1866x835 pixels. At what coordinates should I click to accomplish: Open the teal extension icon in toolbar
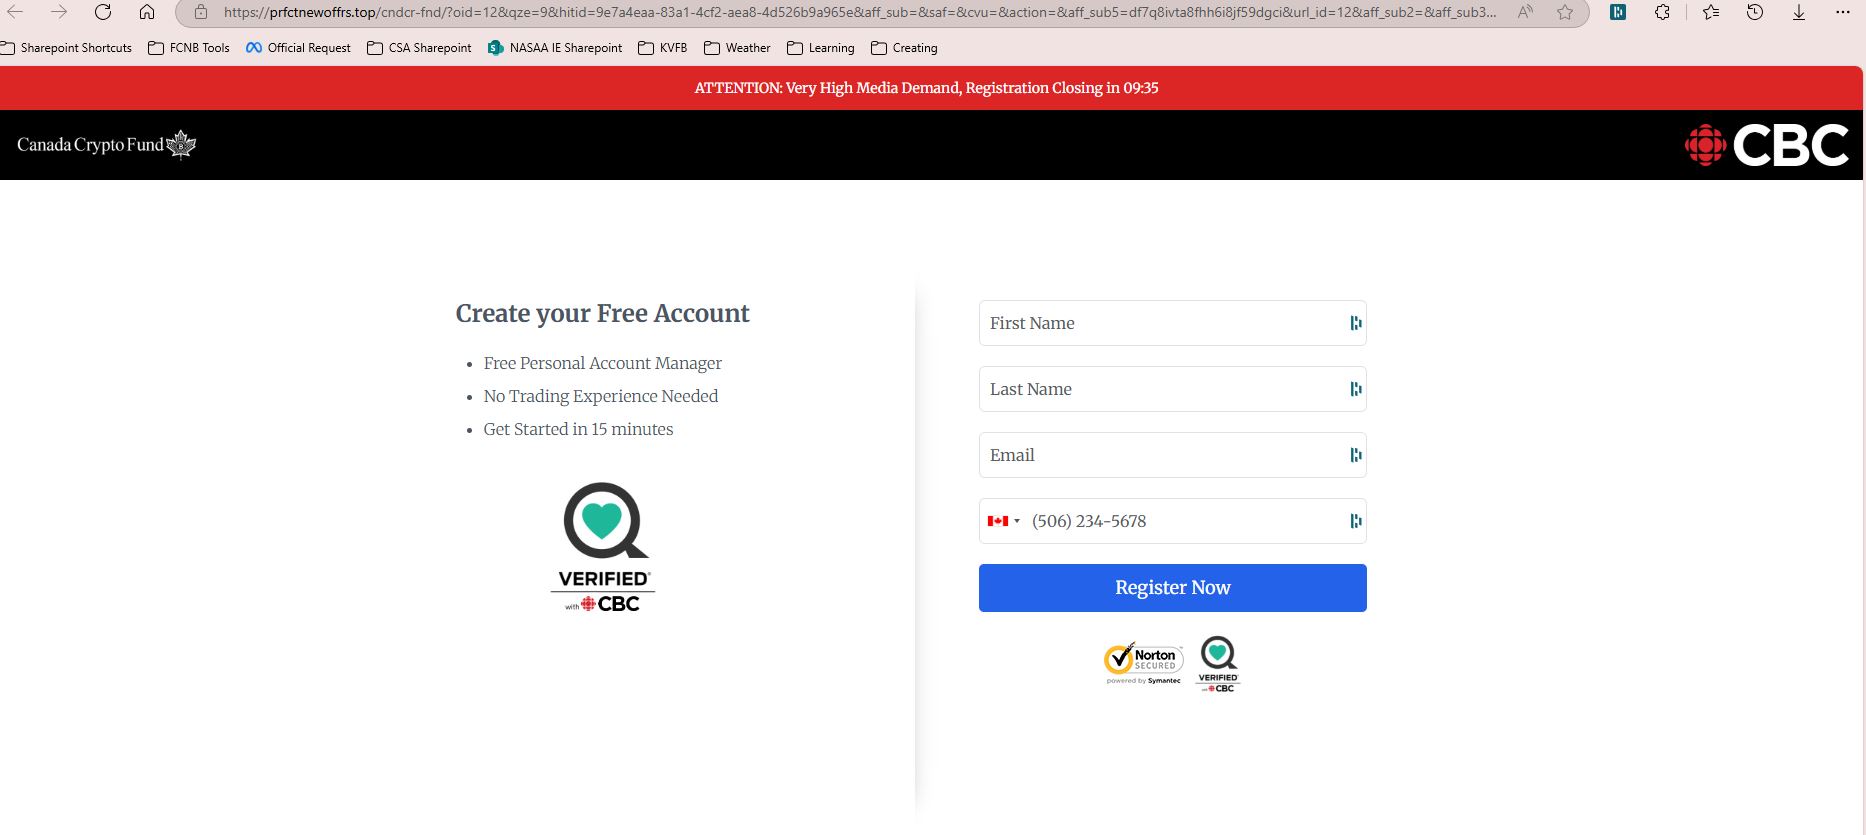1618,12
